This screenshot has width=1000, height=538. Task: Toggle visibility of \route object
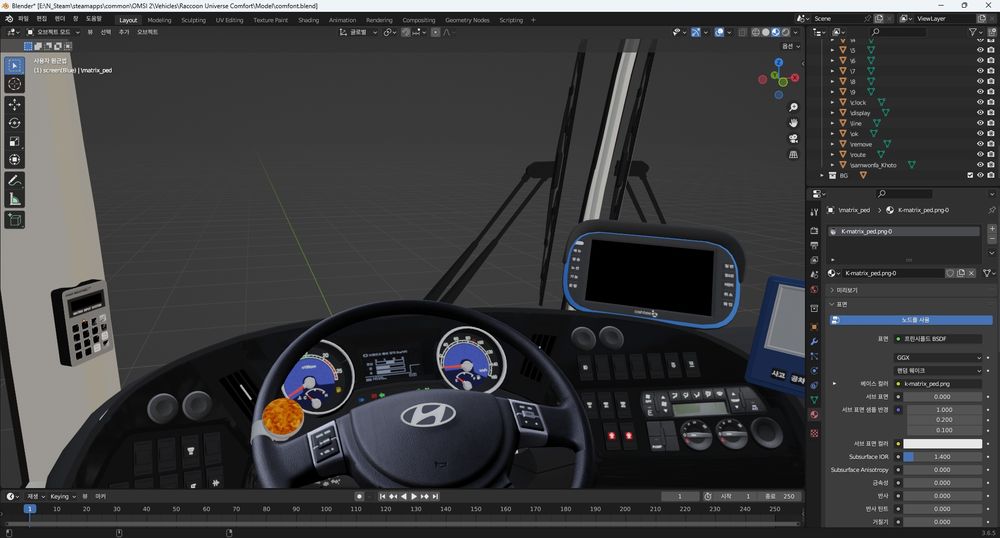point(980,154)
